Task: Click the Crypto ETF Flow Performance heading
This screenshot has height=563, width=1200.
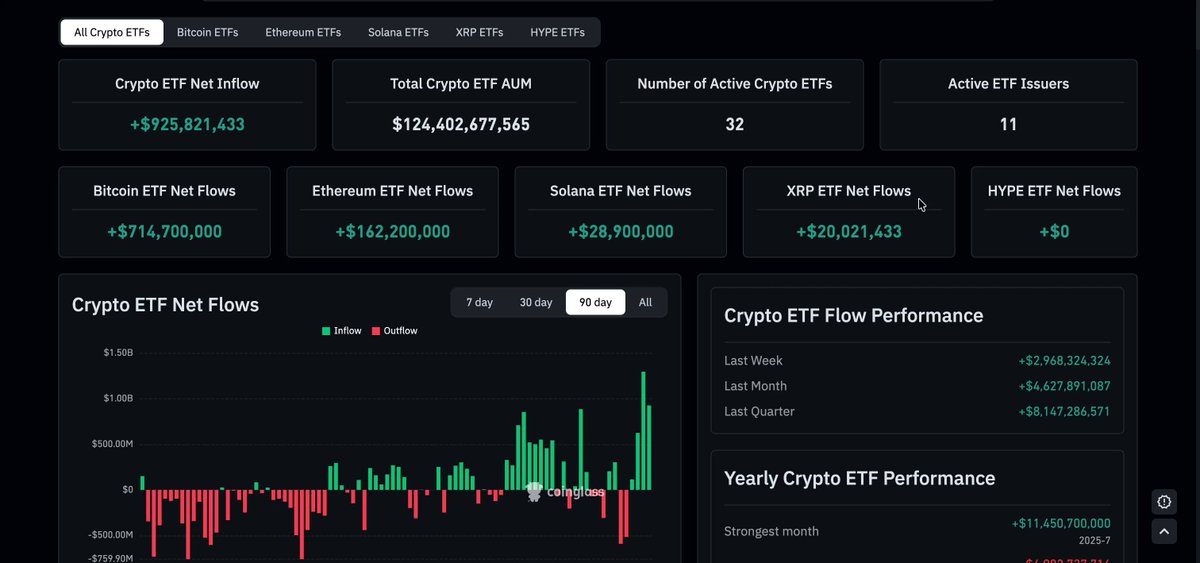Action: tap(854, 316)
